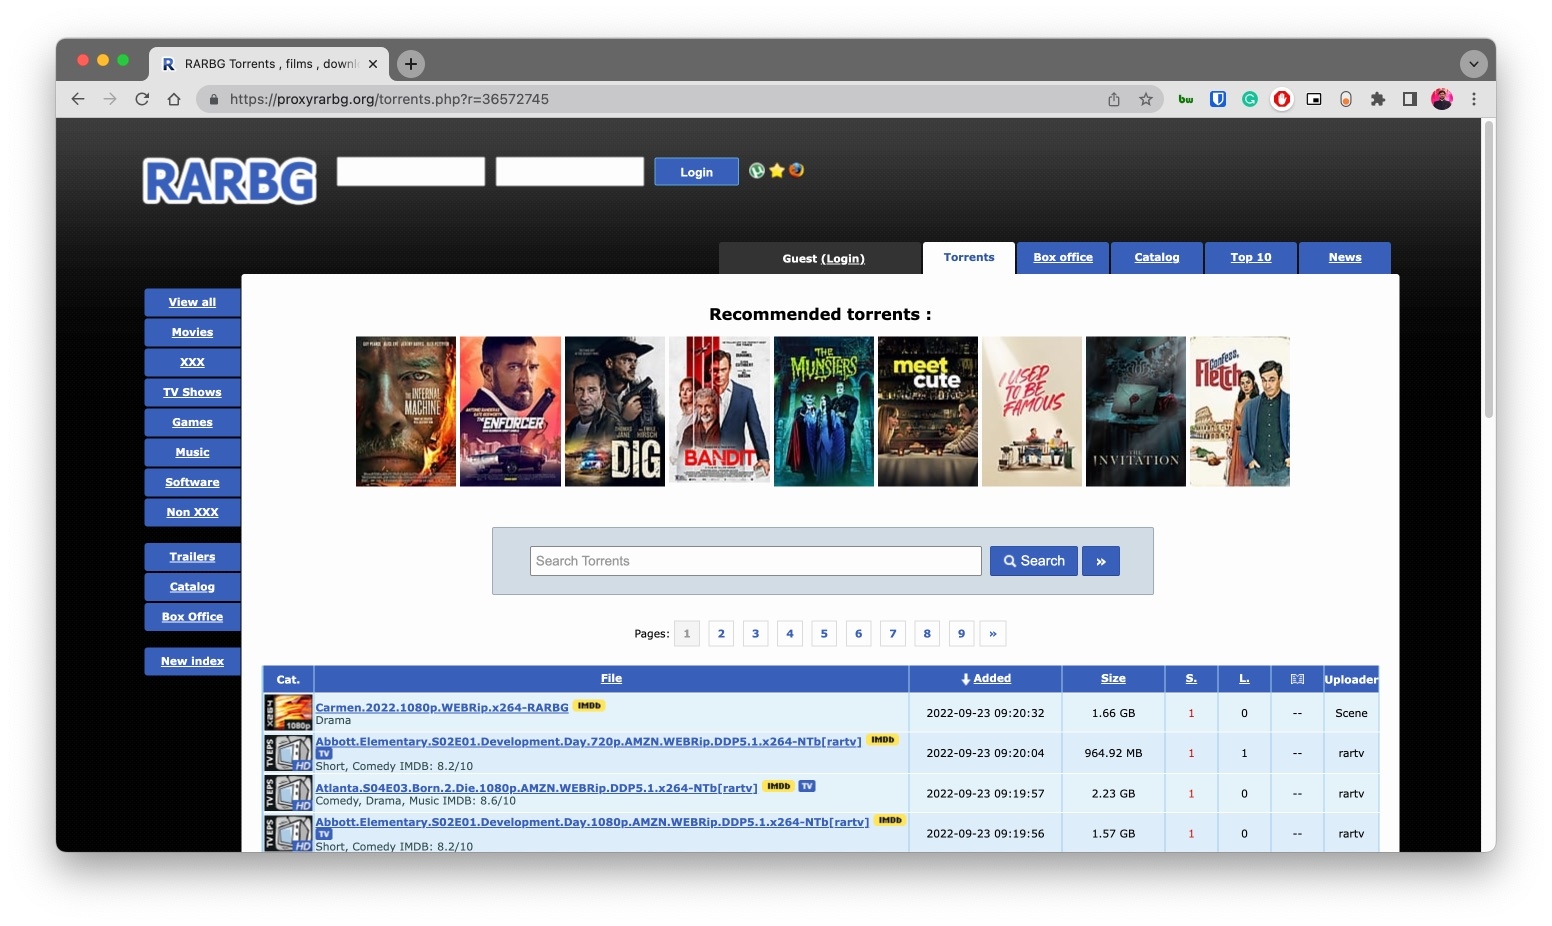The width and height of the screenshot is (1552, 926).
Task: Select TV Shows category in sidebar
Action: pyautogui.click(x=192, y=392)
